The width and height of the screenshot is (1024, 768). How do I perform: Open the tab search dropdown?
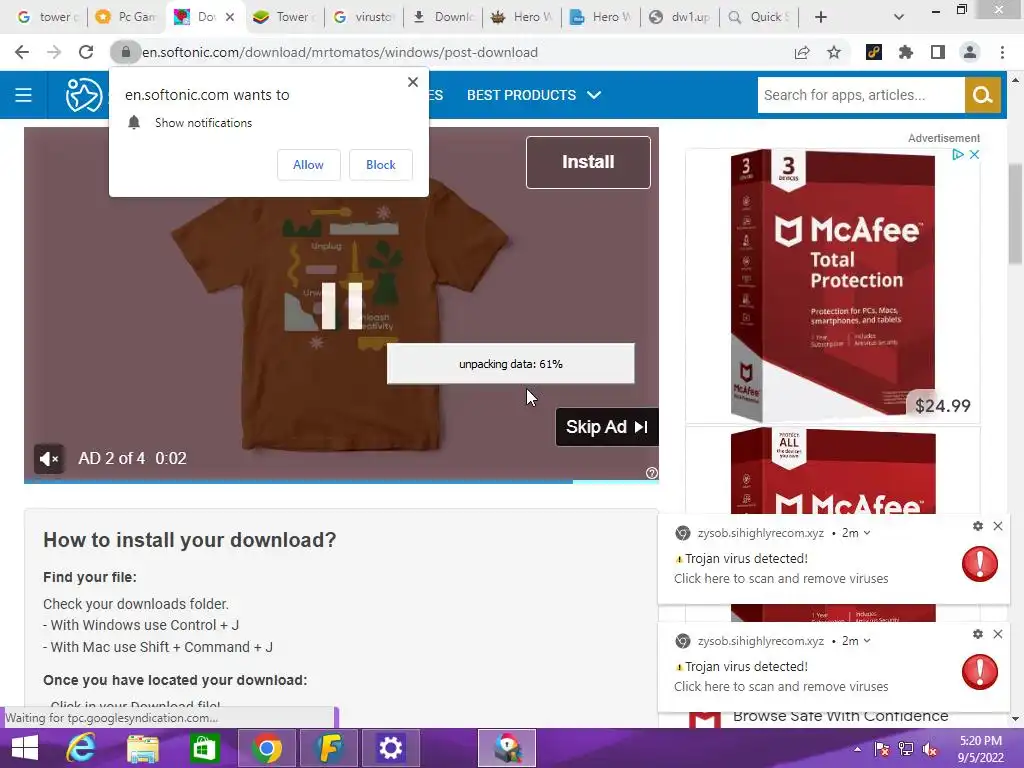(x=899, y=17)
